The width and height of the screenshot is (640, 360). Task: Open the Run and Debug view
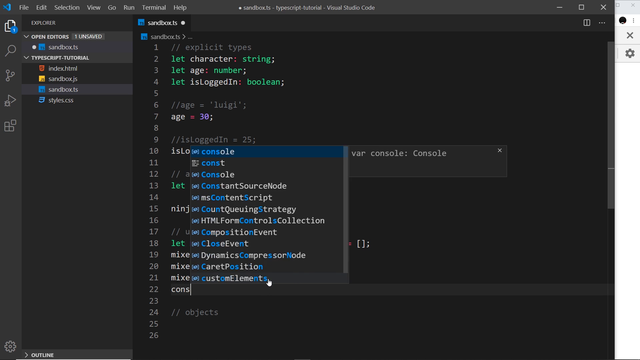point(10,100)
